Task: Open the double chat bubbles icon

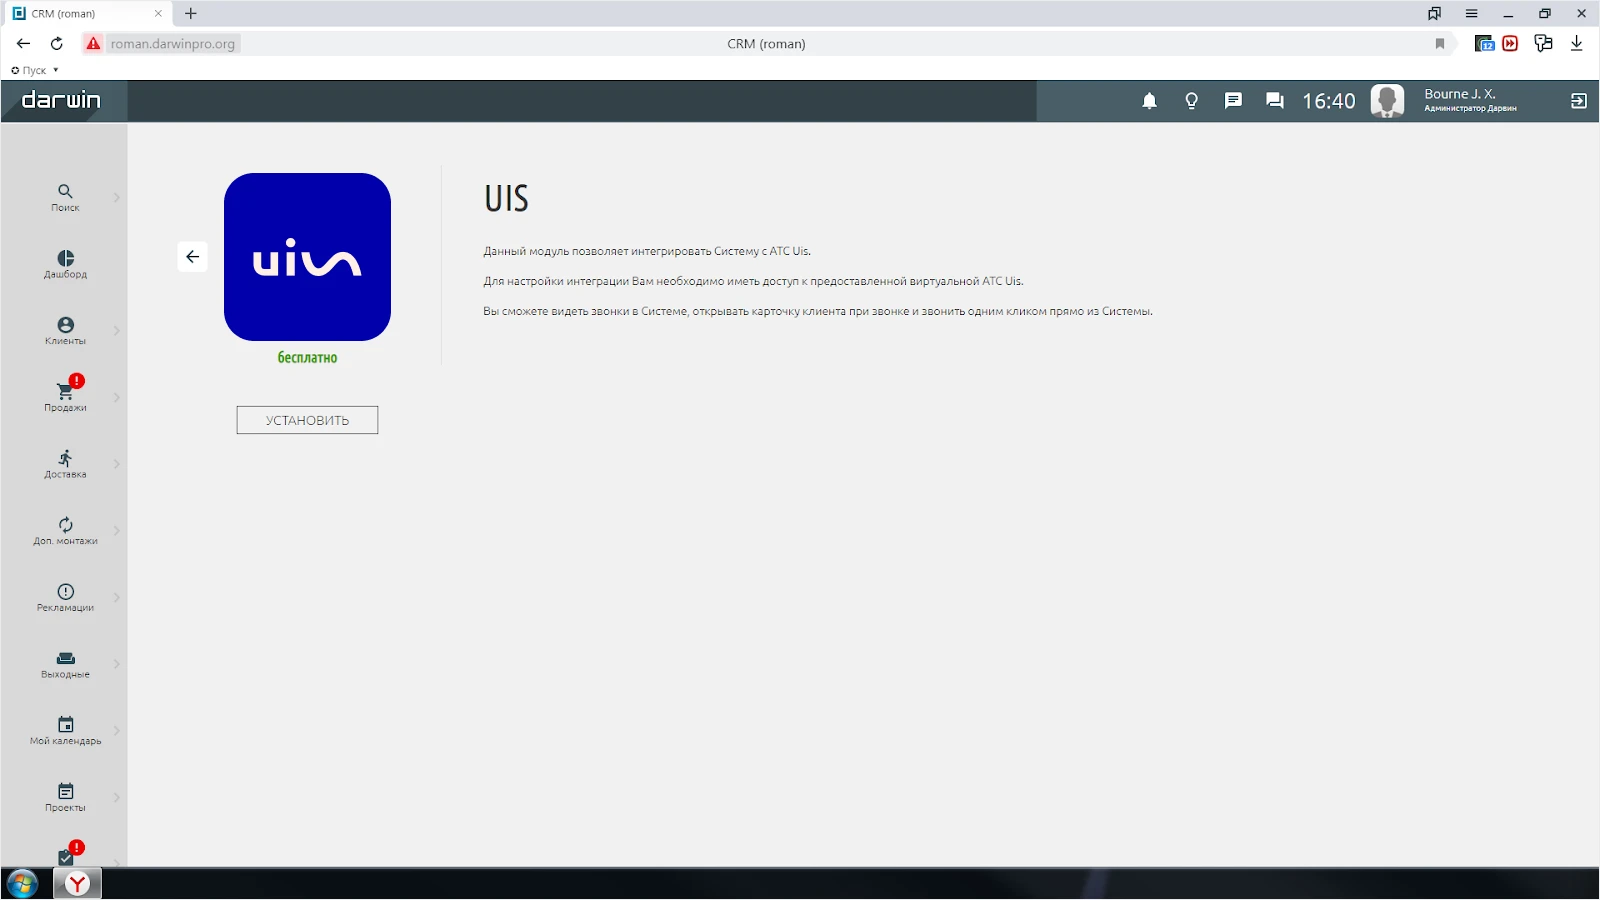Action: tap(1275, 101)
